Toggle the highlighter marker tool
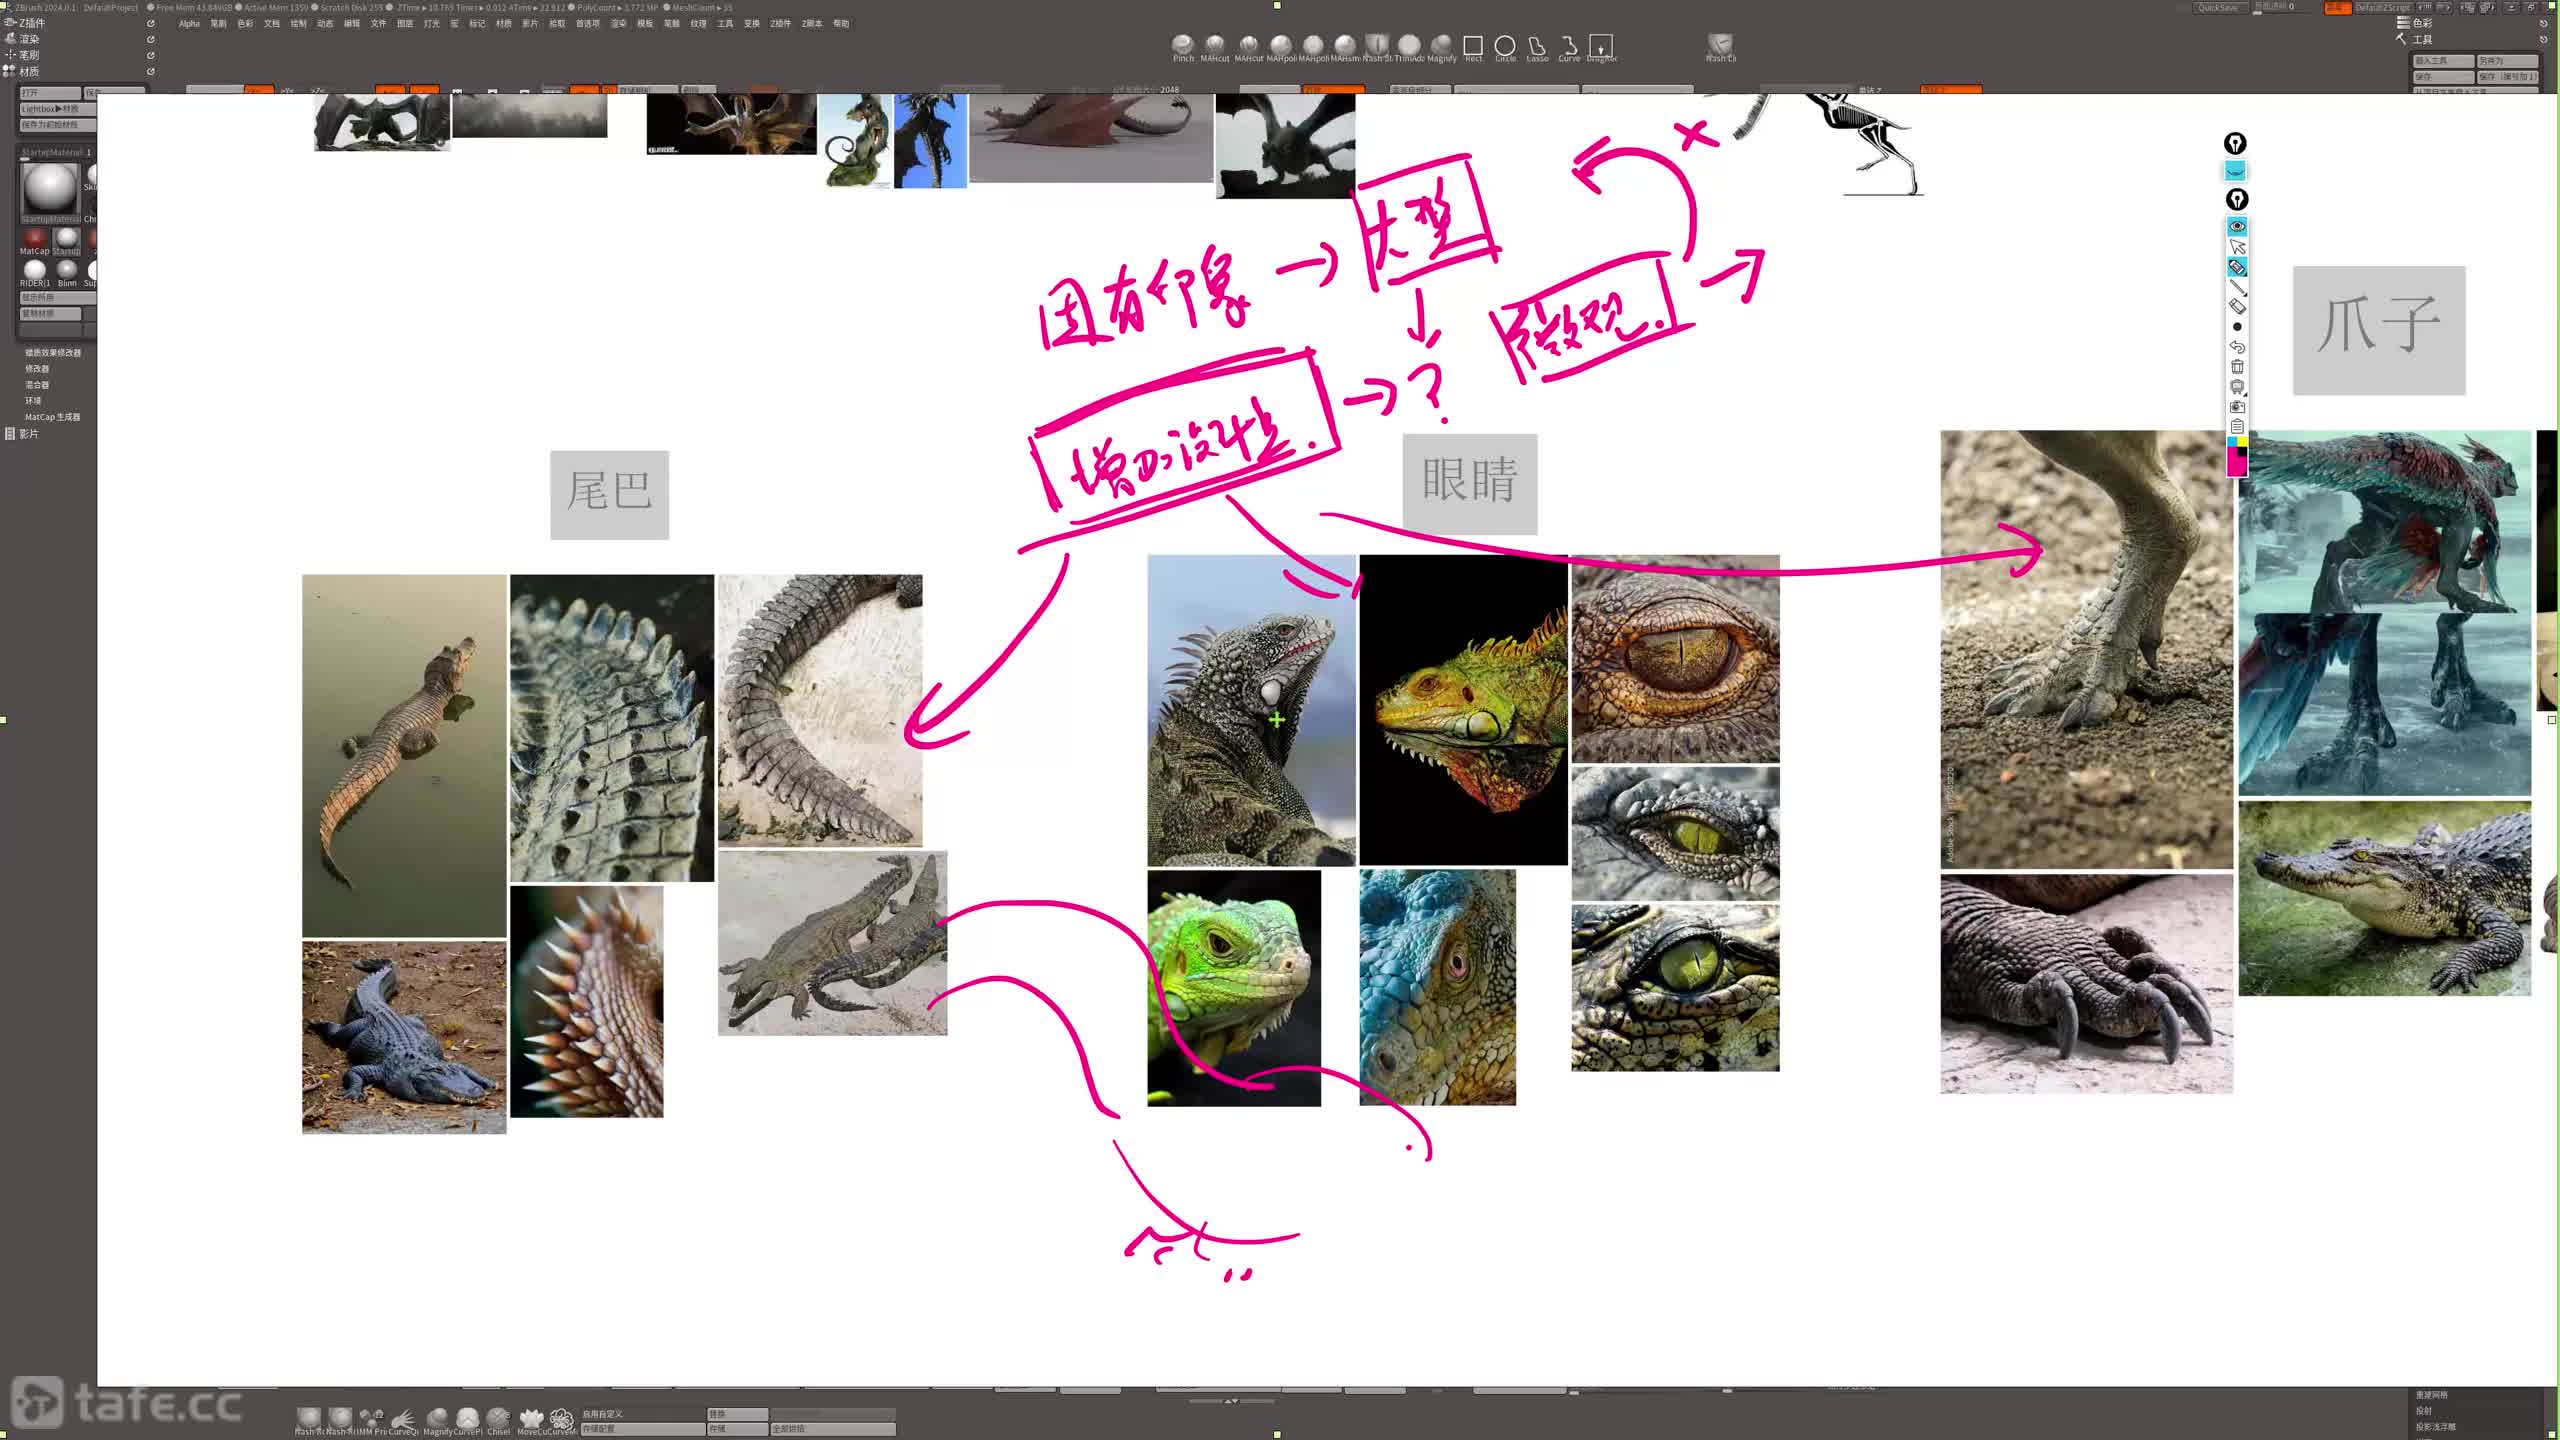This screenshot has width=2560, height=1440. pos(2237,267)
